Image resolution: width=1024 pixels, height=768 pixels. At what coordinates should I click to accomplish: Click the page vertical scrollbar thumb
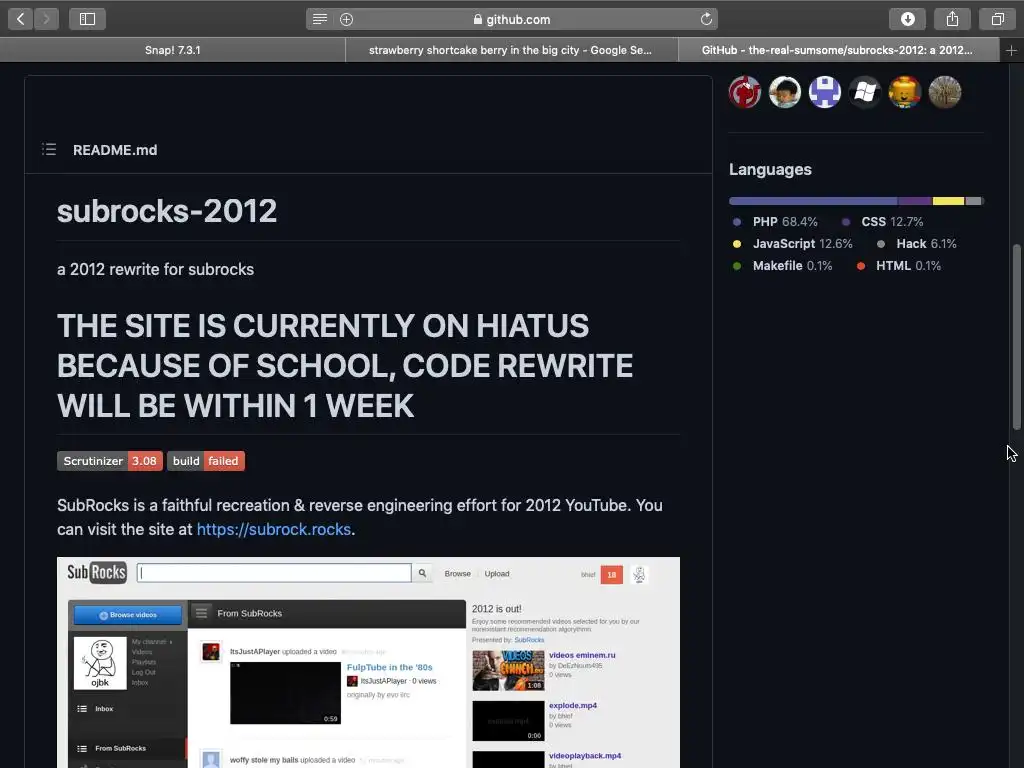pos(1016,337)
